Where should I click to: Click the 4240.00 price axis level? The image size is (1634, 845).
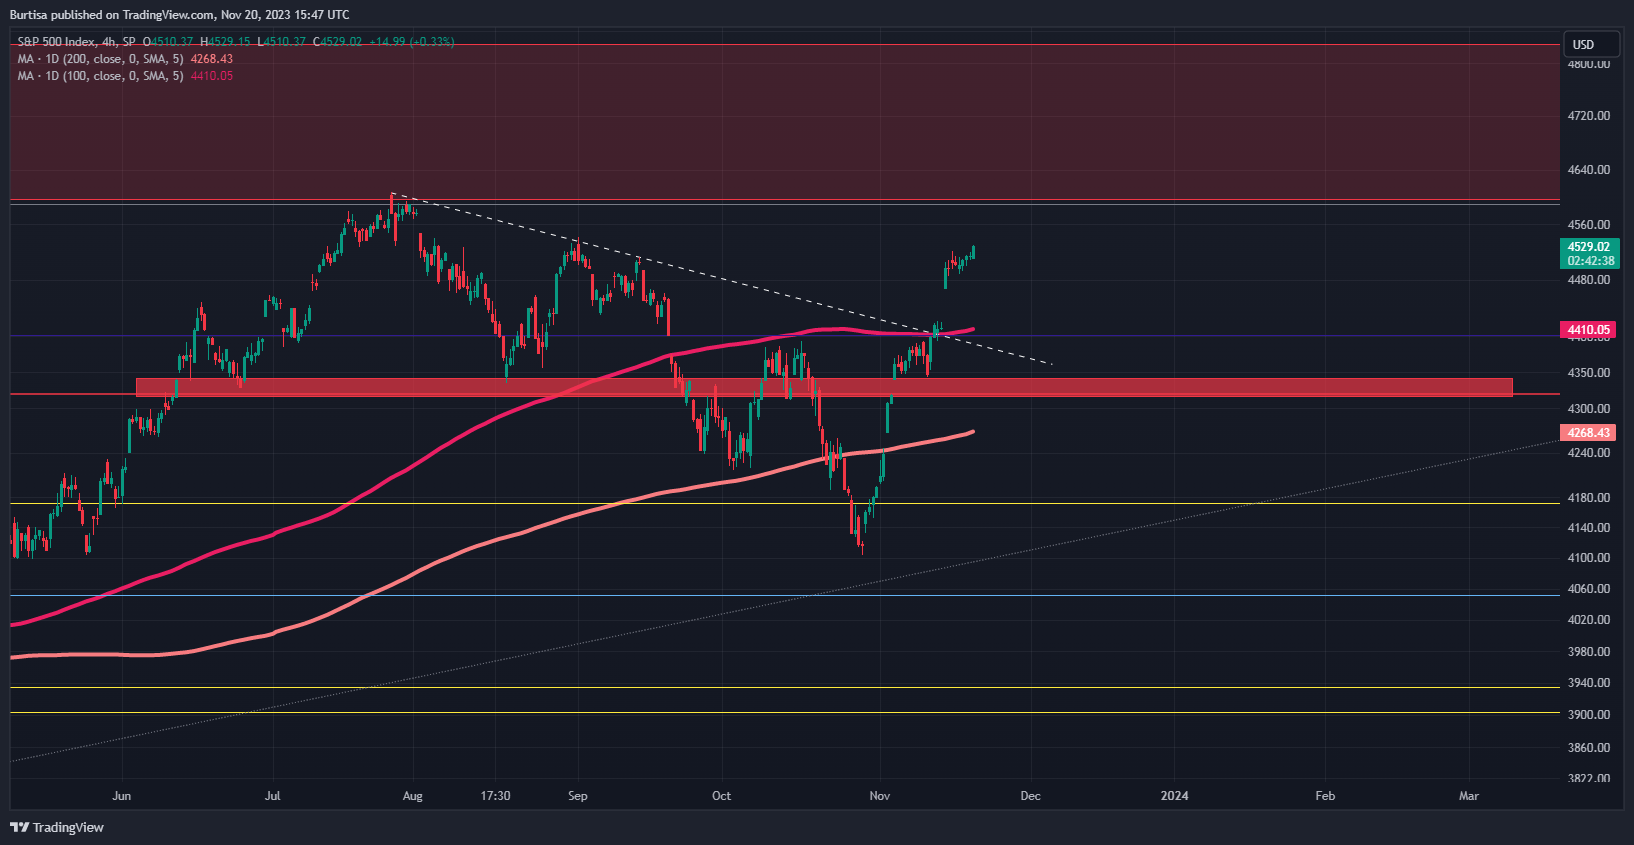pyautogui.click(x=1588, y=453)
